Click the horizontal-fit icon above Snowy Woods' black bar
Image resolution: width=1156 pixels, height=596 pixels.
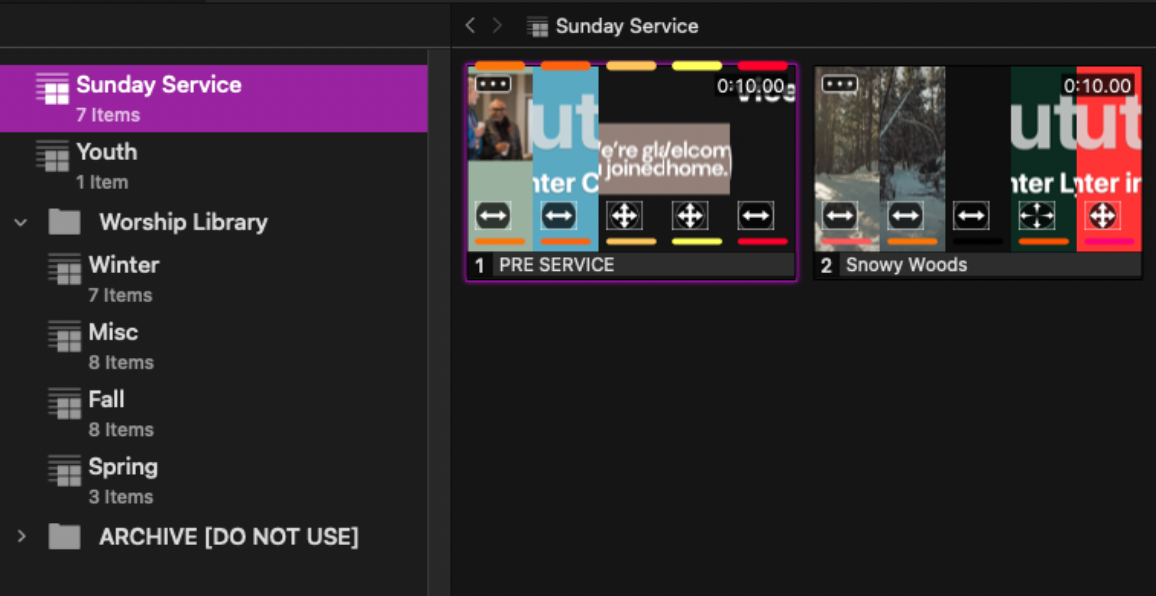coord(970,215)
